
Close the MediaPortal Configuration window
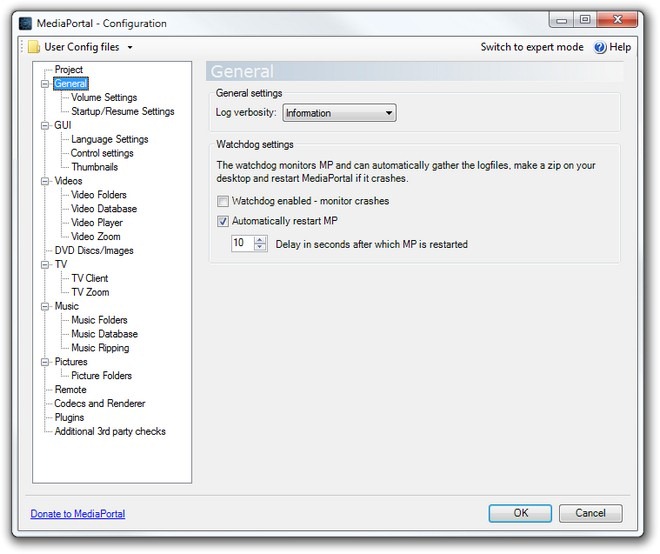617,20
